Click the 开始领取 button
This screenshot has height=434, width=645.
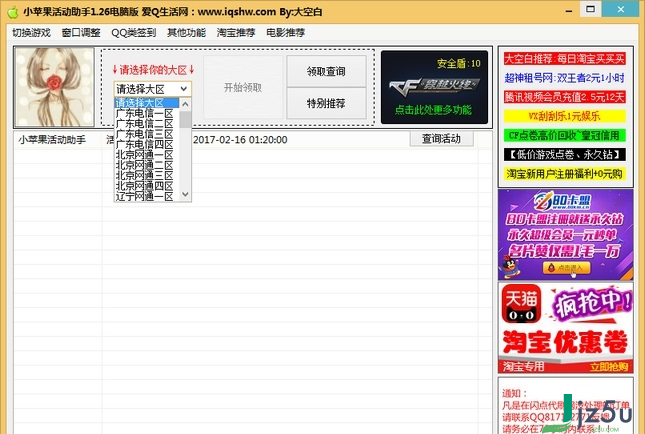point(243,87)
